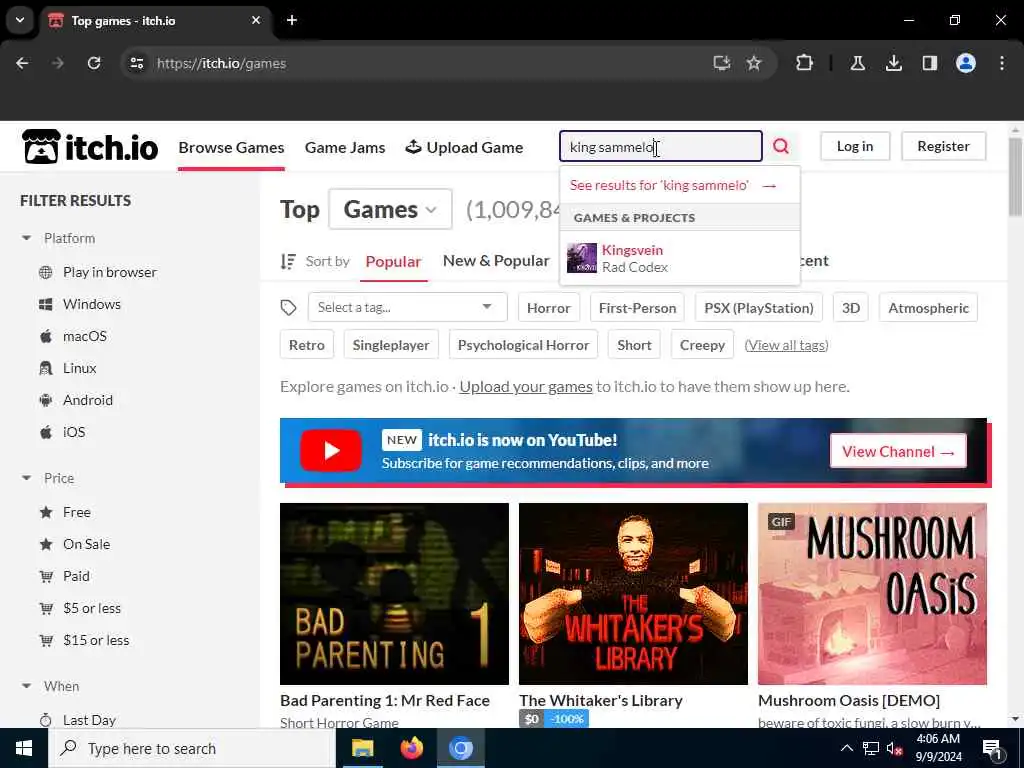The image size is (1024, 768).
Task: Click the install app icon in address bar
Action: 722,63
